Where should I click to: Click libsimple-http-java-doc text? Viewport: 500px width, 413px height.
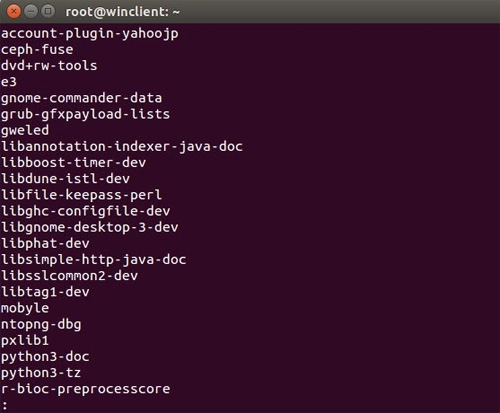[x=94, y=260]
